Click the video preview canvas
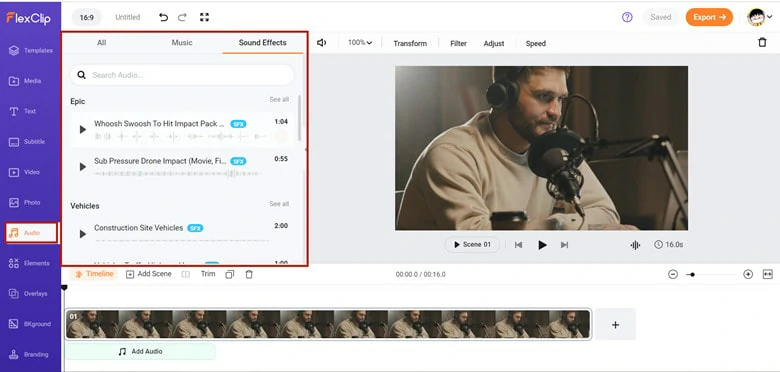The height and width of the screenshot is (372, 780). (x=541, y=148)
